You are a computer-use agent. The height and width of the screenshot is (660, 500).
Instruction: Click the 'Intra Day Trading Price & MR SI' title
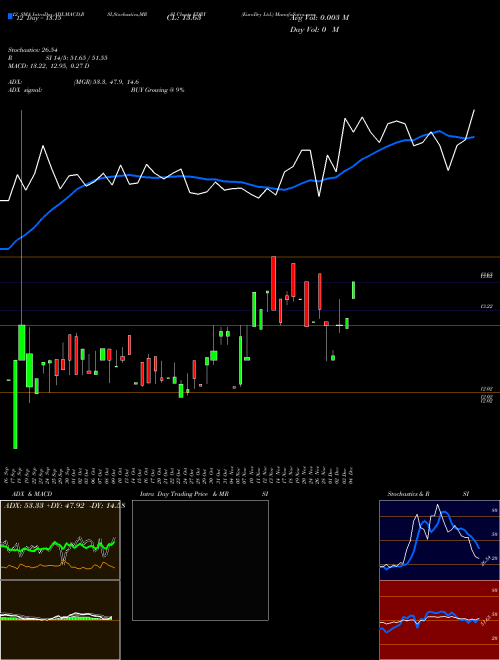click(204, 494)
